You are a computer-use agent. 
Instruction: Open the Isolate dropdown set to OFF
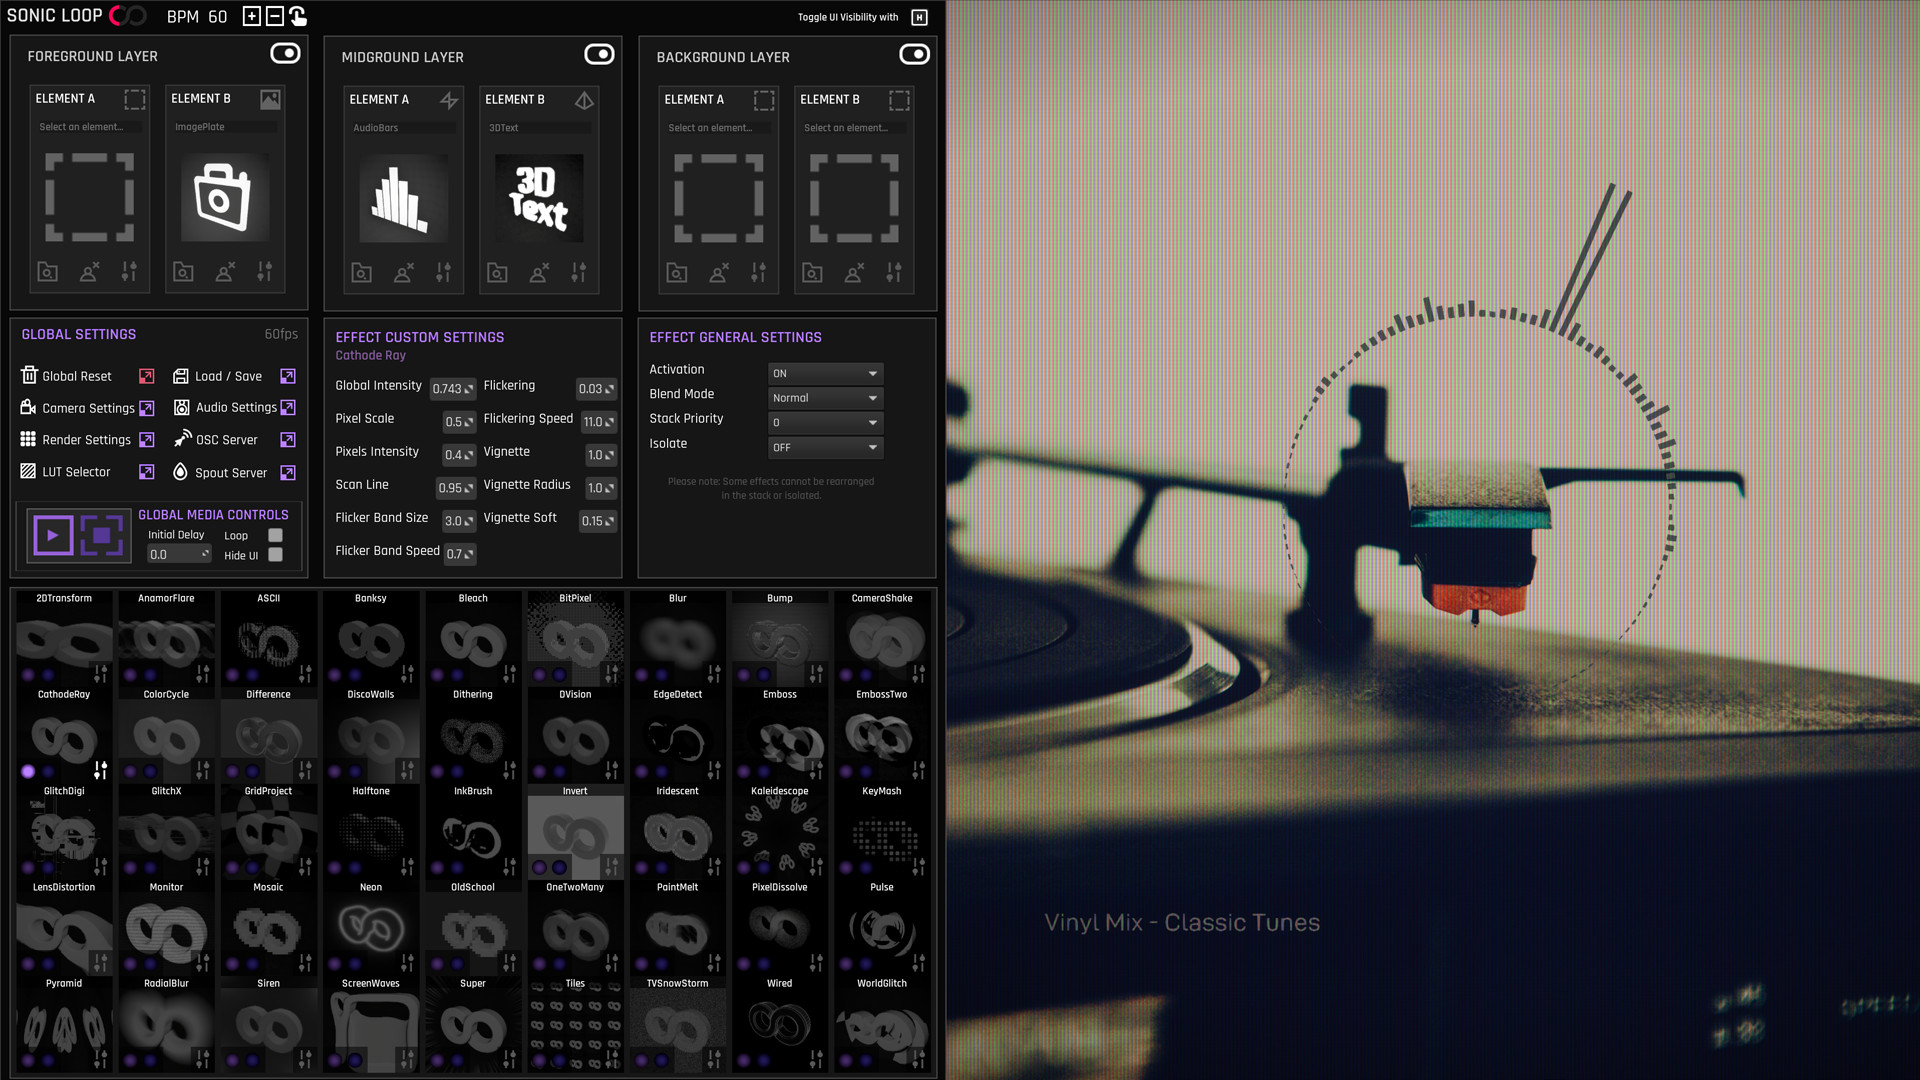tap(824, 447)
